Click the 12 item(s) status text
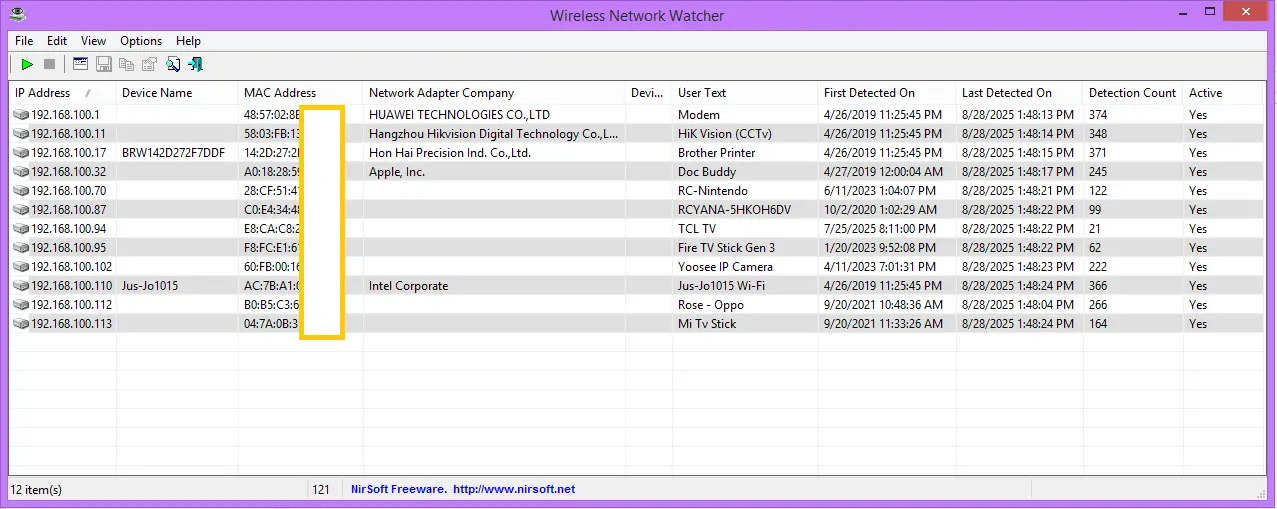The height and width of the screenshot is (509, 1277). 37,490
